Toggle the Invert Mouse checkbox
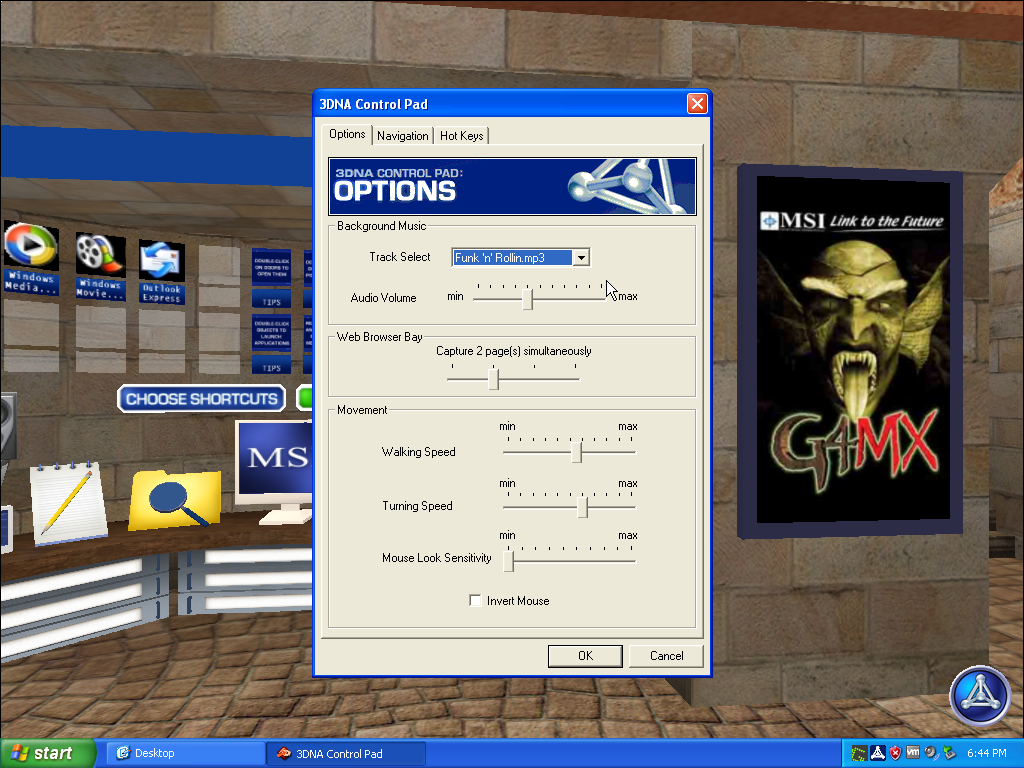Viewport: 1024px width, 768px height. 475,600
